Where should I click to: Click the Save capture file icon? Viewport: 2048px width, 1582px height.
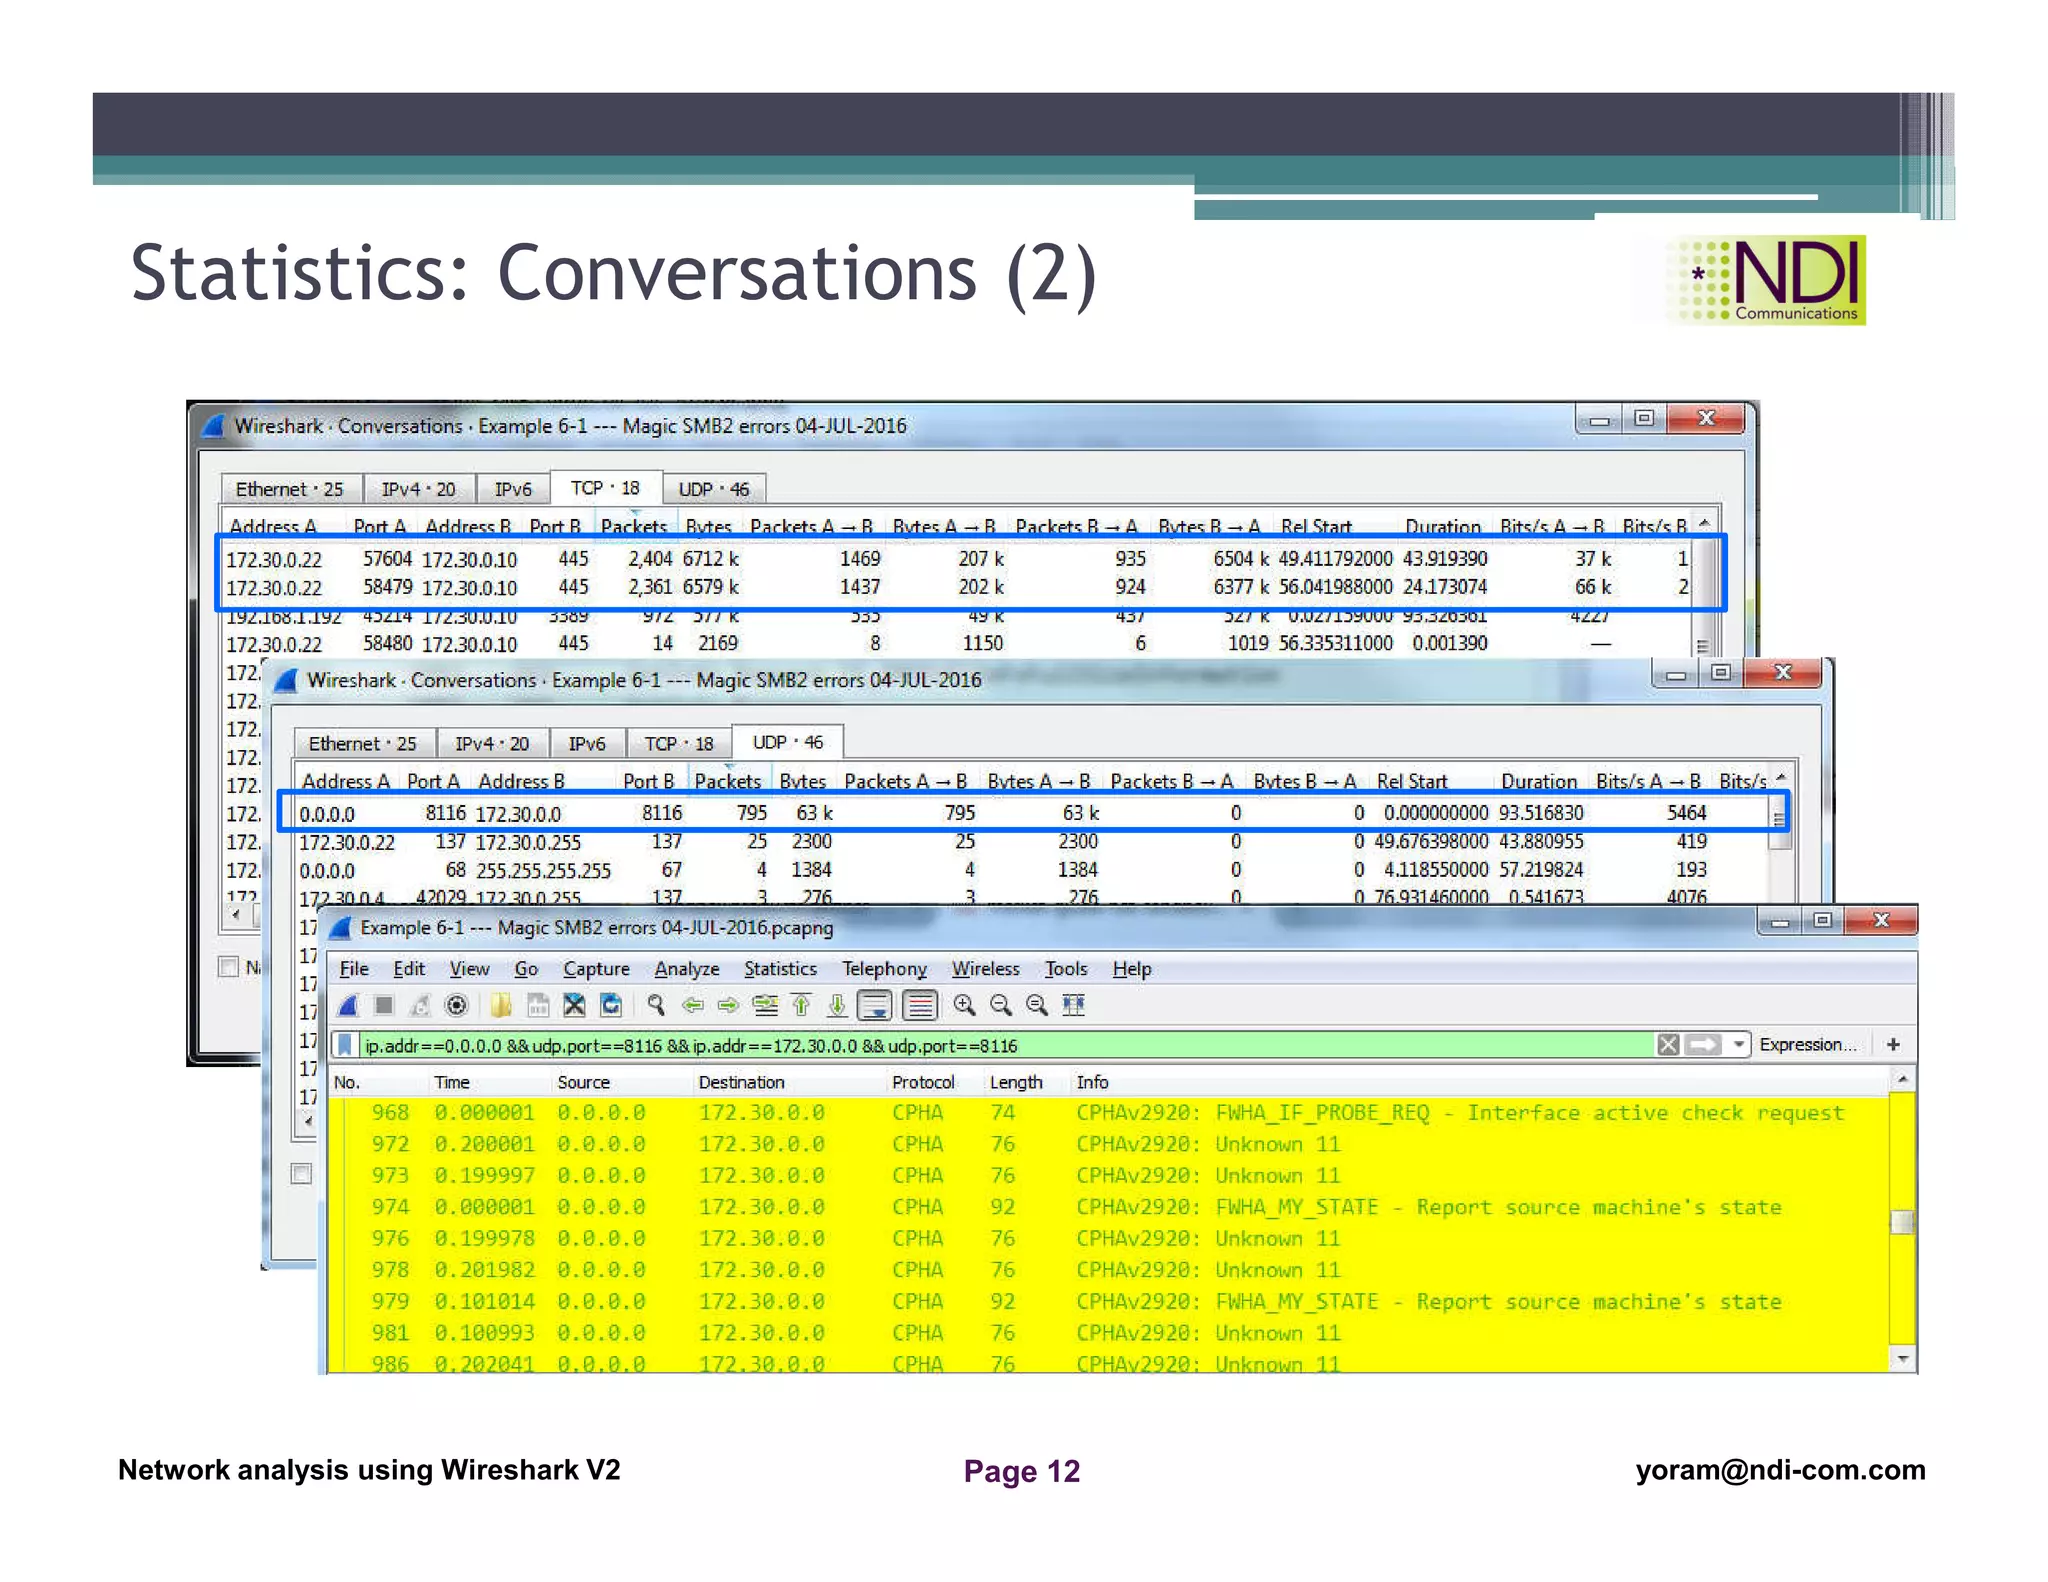[538, 1006]
